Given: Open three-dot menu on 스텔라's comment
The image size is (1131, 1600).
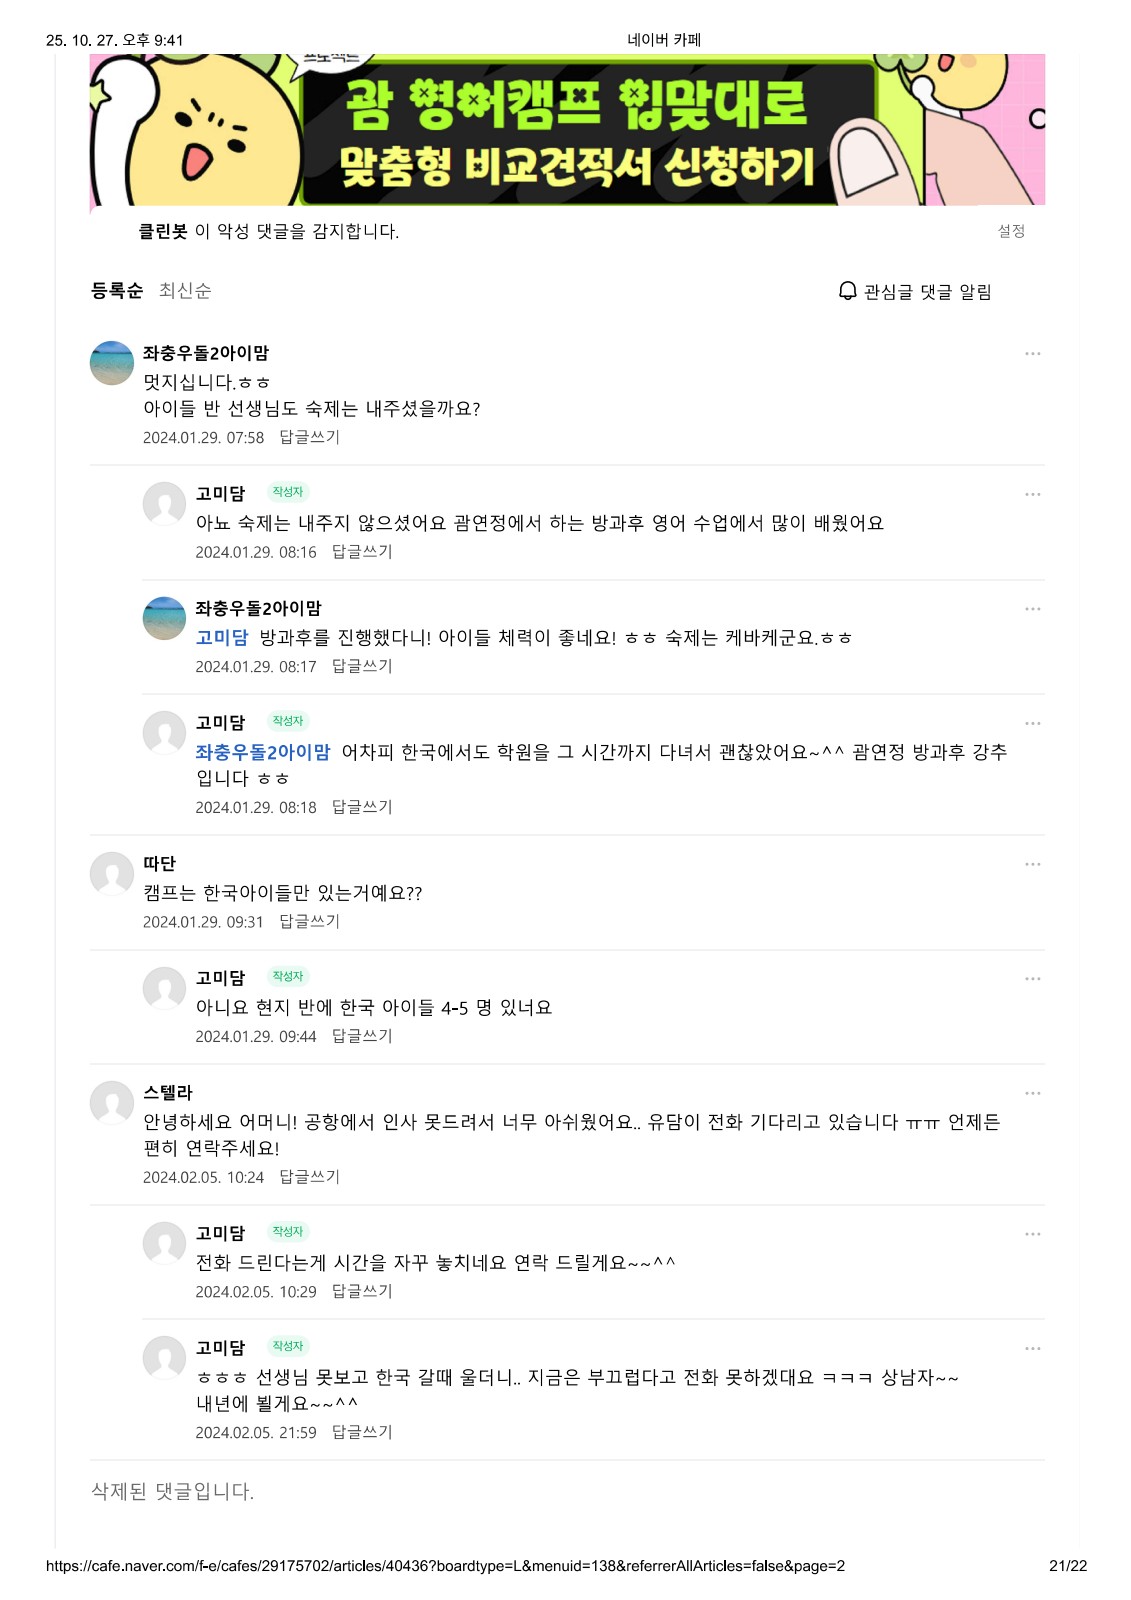Looking at the screenshot, I should 1032,1093.
